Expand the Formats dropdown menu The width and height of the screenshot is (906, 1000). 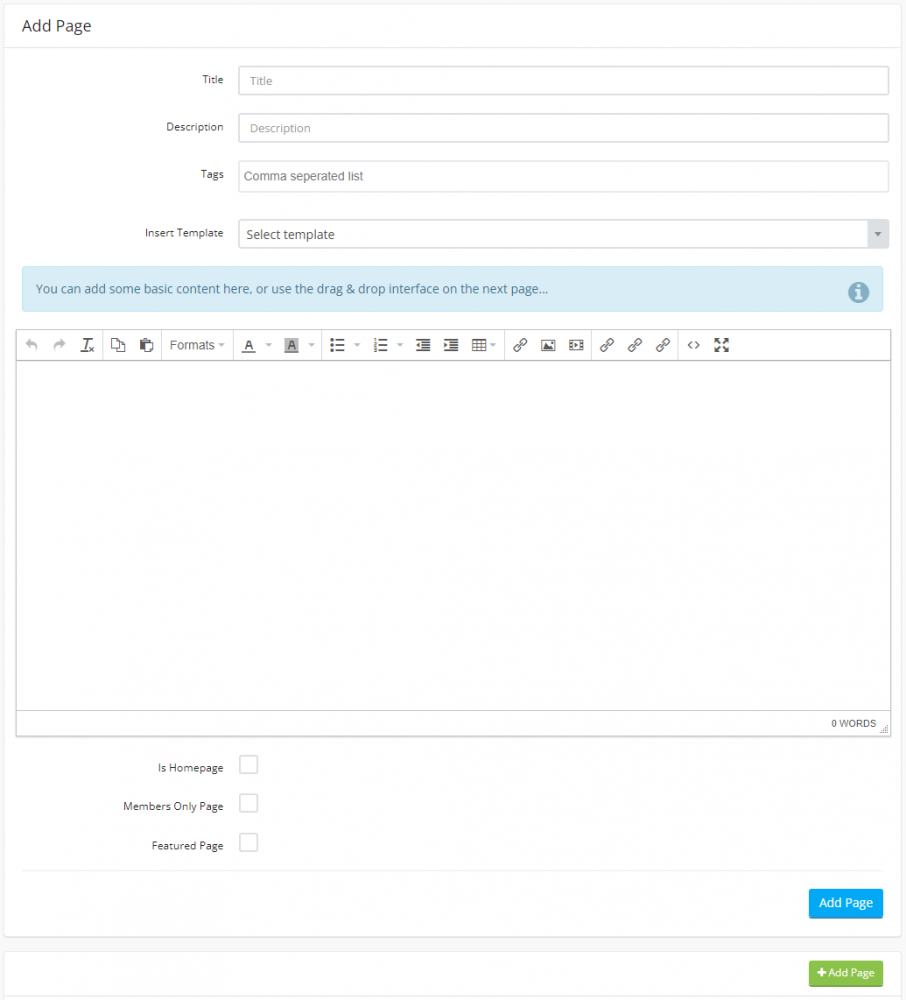tap(196, 345)
